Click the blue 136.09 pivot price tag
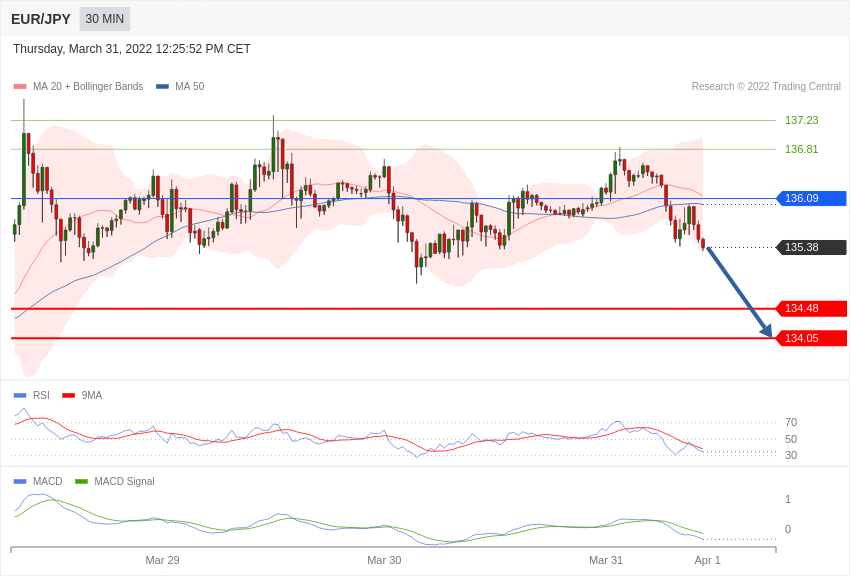 (x=812, y=198)
